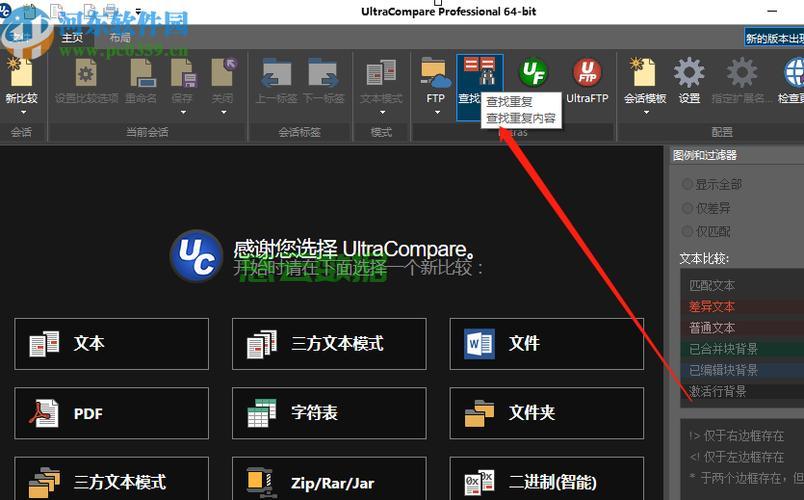The height and width of the screenshot is (500, 804).
Task: Open the FTP dropdown in the ribbon
Action: tap(435, 112)
